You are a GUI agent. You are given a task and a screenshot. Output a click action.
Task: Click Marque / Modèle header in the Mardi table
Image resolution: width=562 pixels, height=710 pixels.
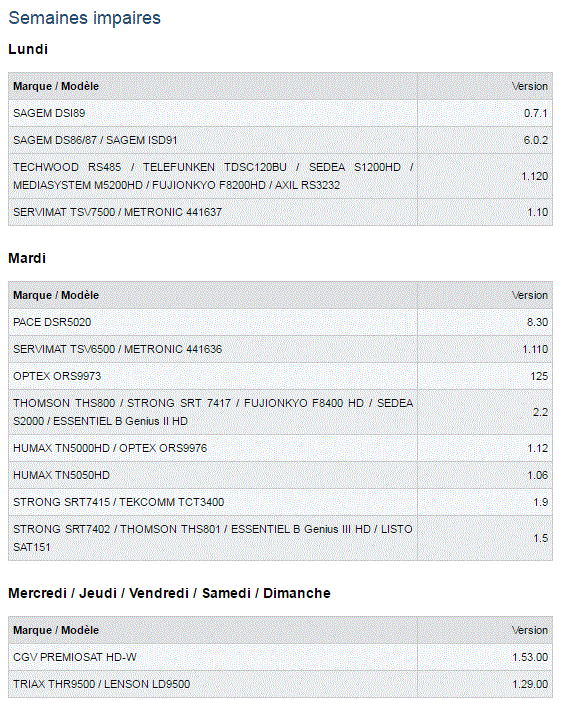click(56, 295)
